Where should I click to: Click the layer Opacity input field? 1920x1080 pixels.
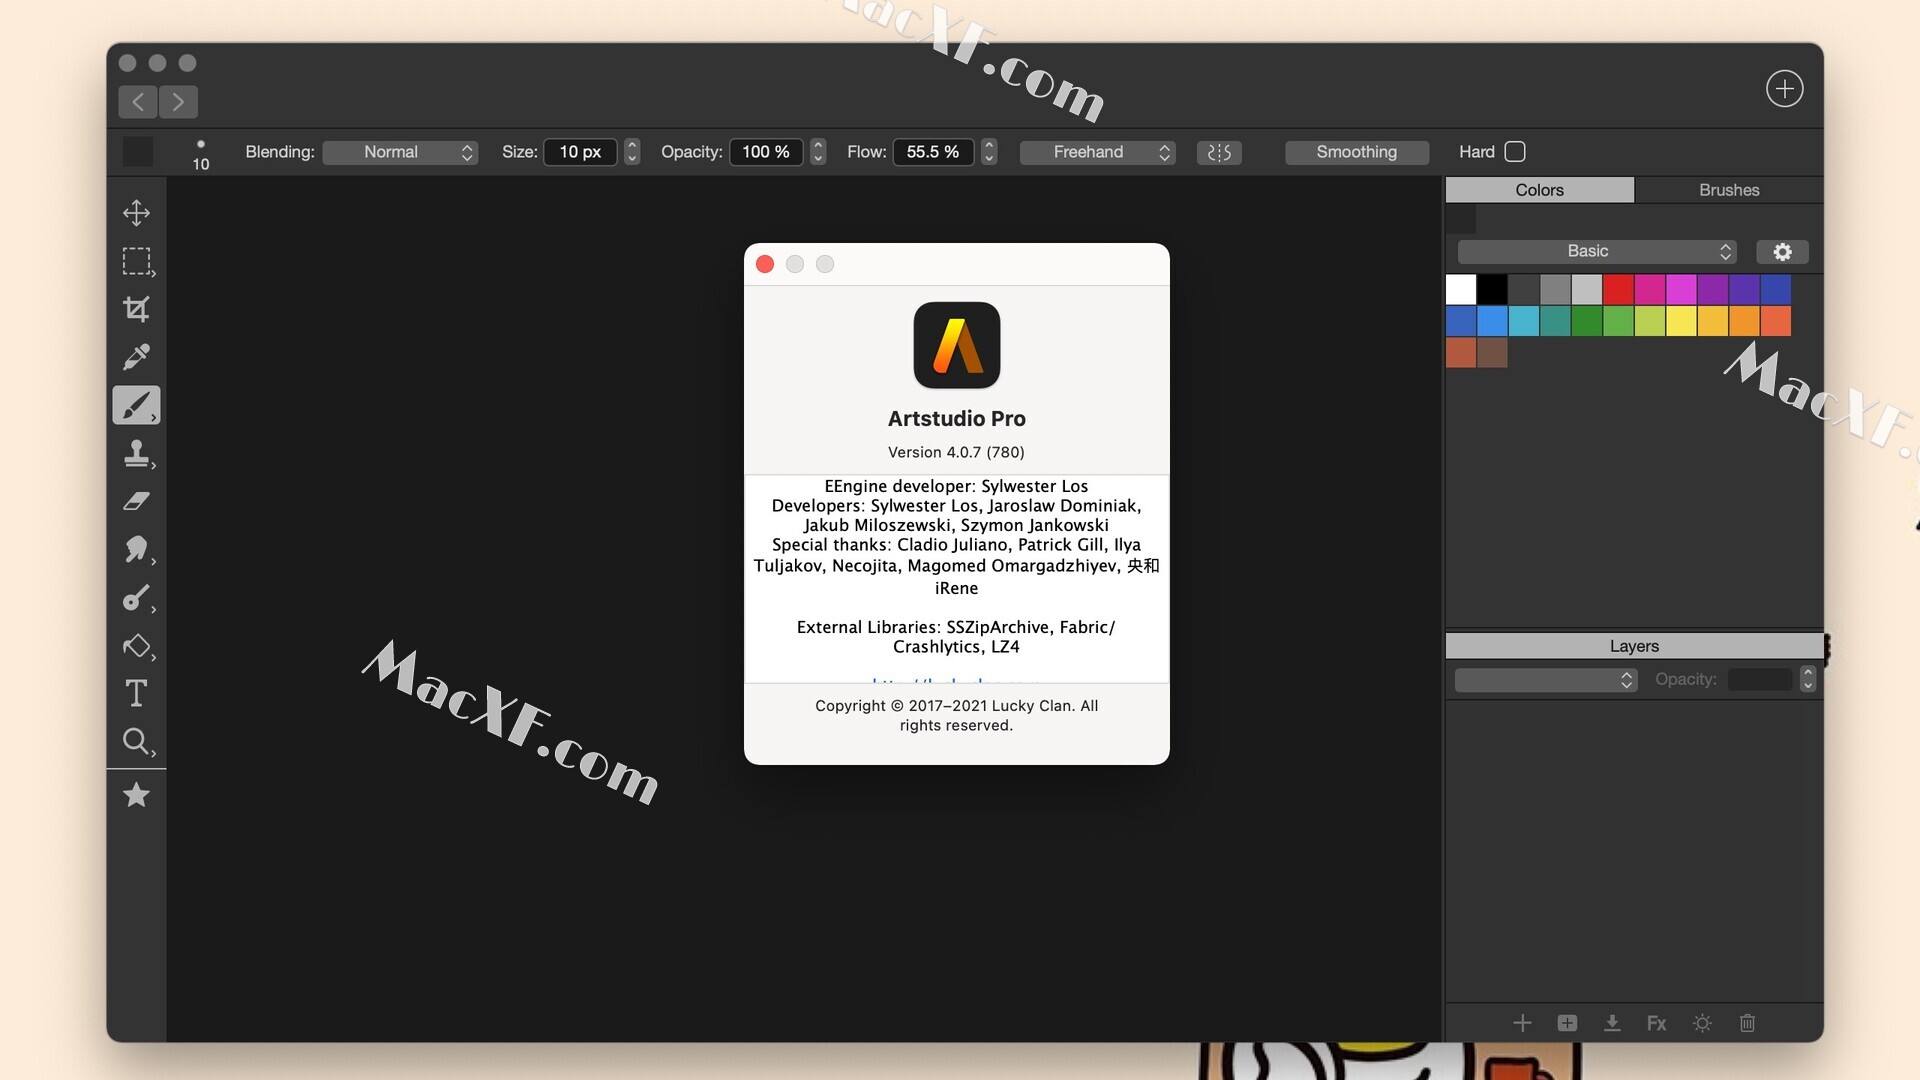click(1761, 680)
